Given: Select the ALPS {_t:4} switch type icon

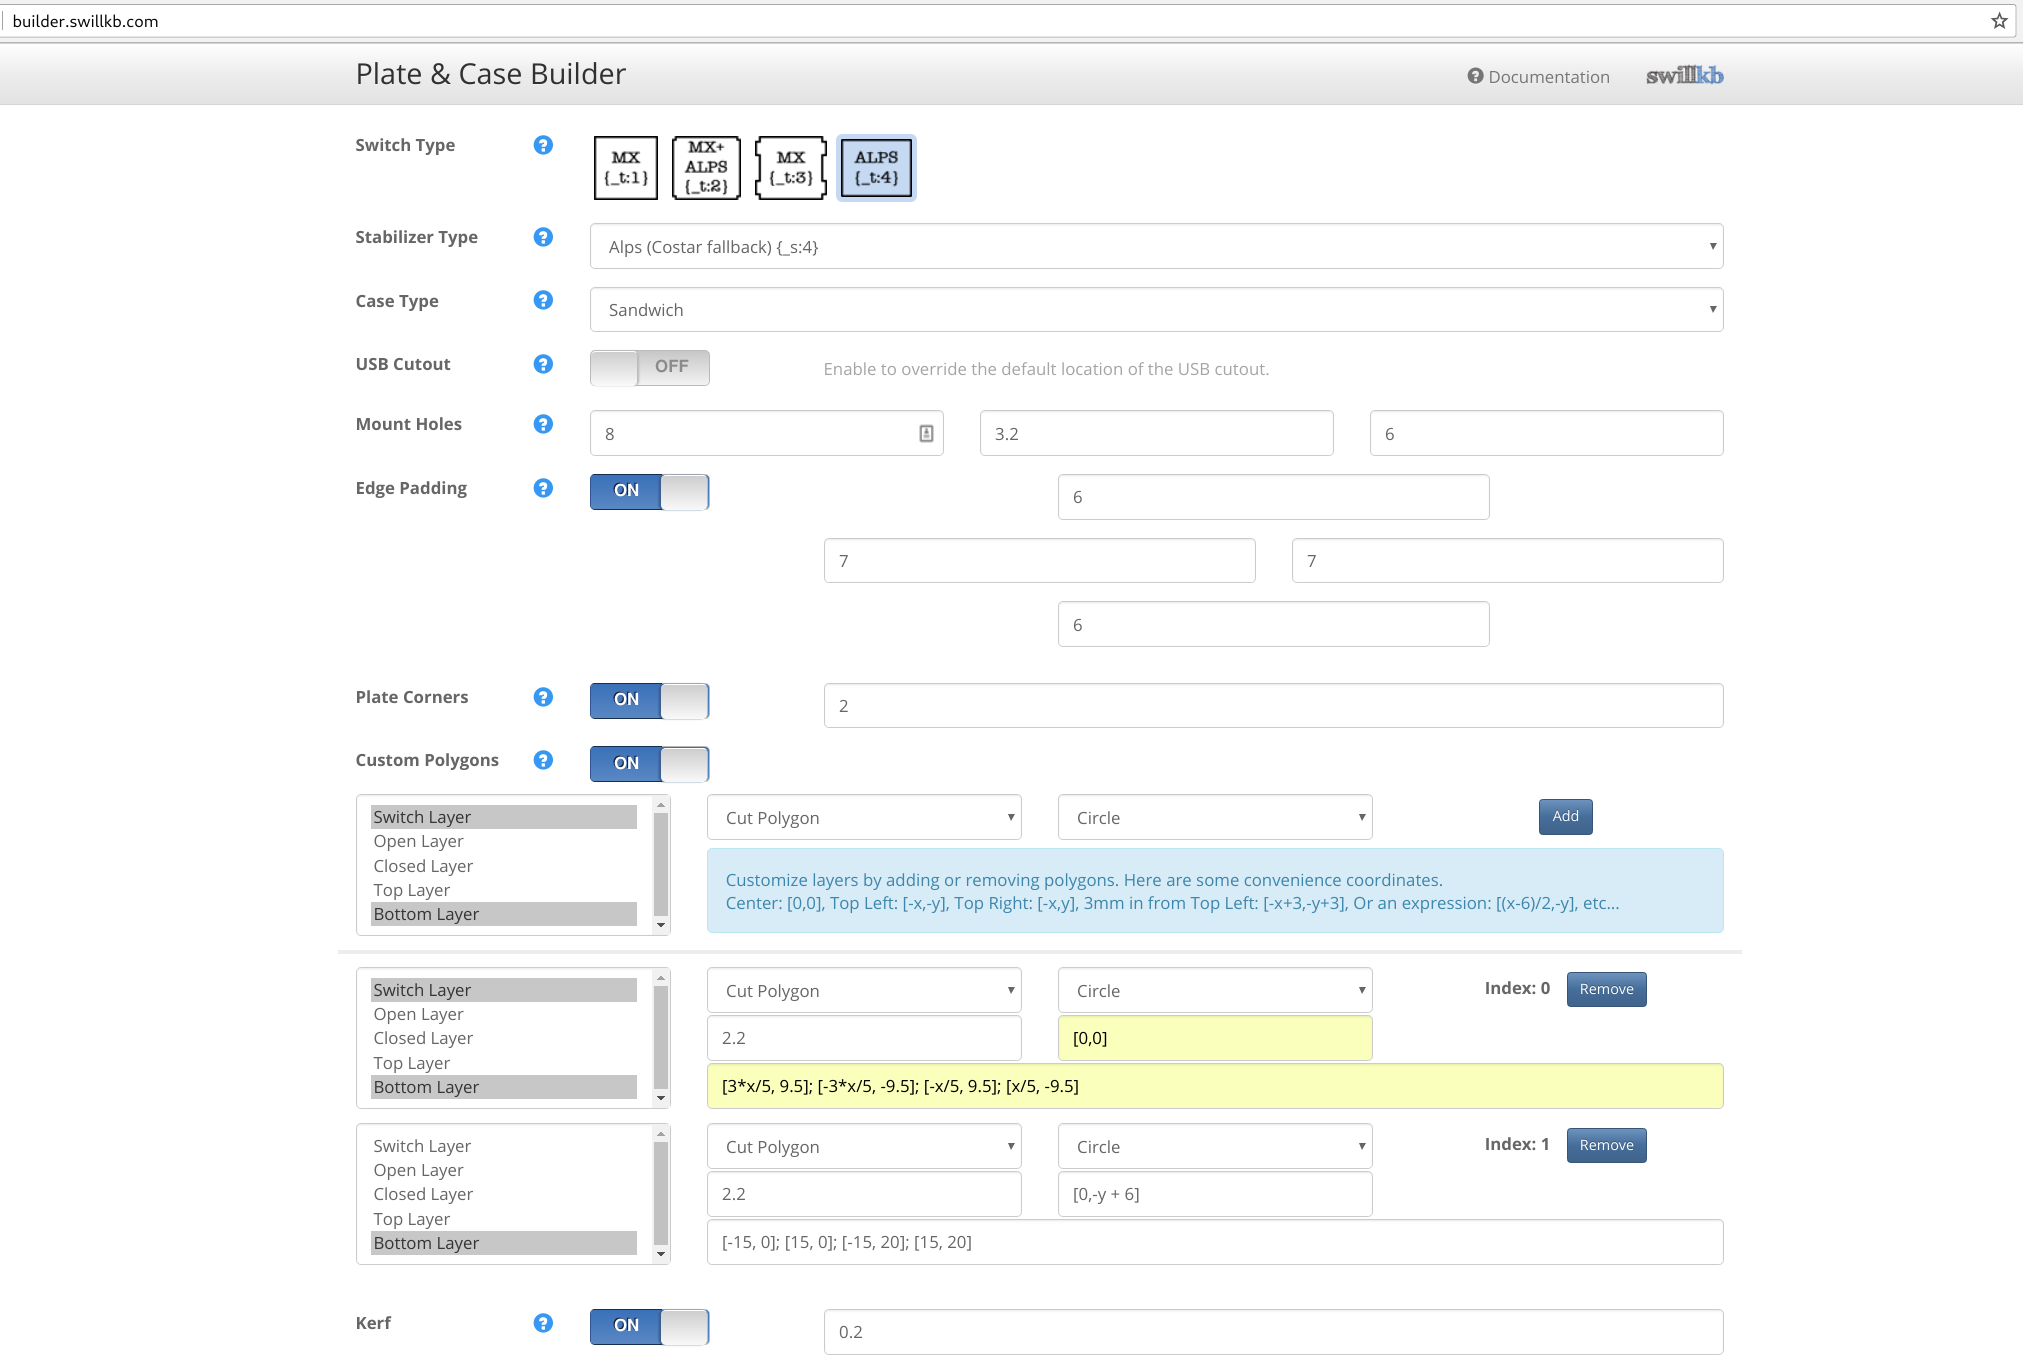Looking at the screenshot, I should coord(876,168).
